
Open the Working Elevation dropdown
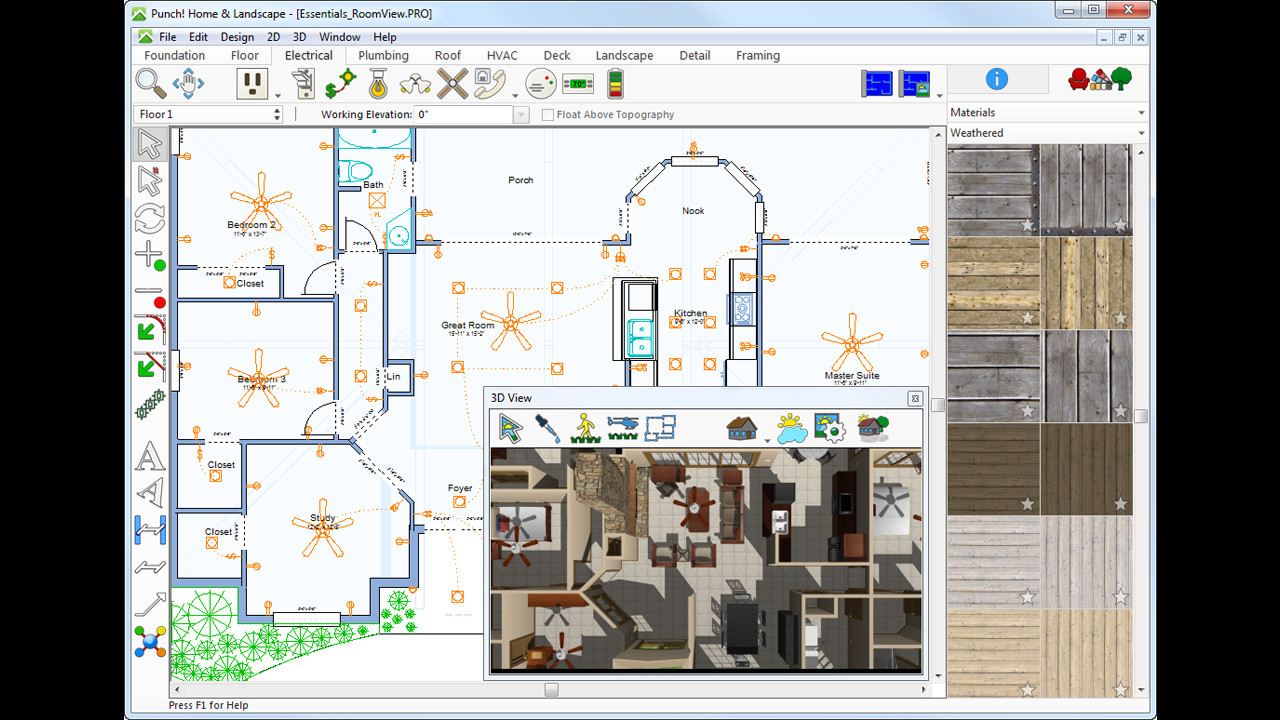point(520,114)
